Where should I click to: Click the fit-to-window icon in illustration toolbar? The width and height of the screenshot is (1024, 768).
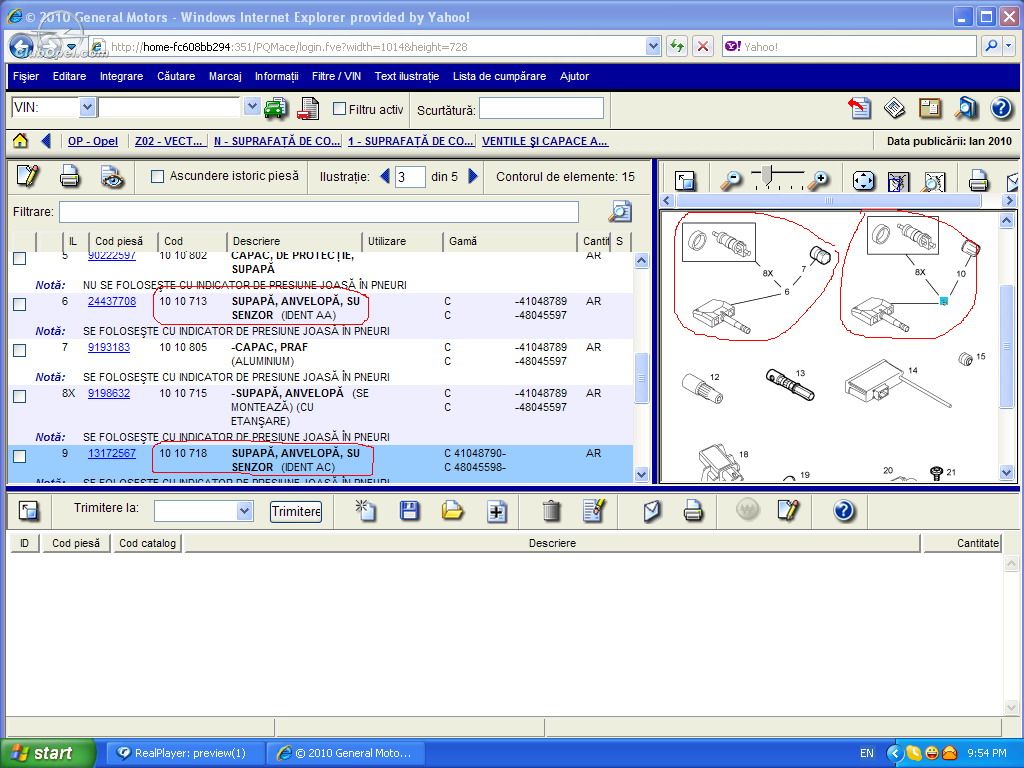point(863,180)
